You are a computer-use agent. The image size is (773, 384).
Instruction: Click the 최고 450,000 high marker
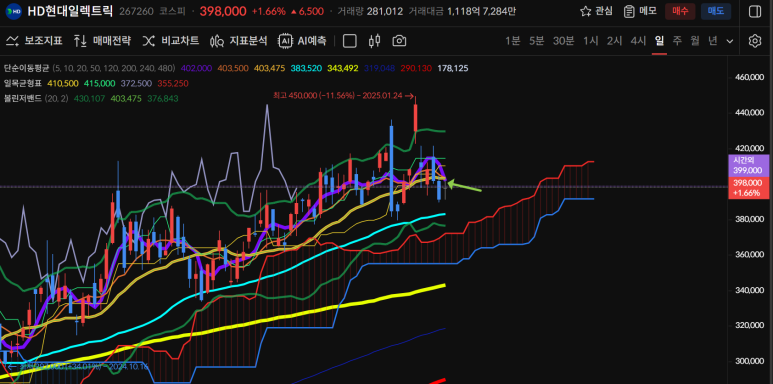[x=344, y=95]
